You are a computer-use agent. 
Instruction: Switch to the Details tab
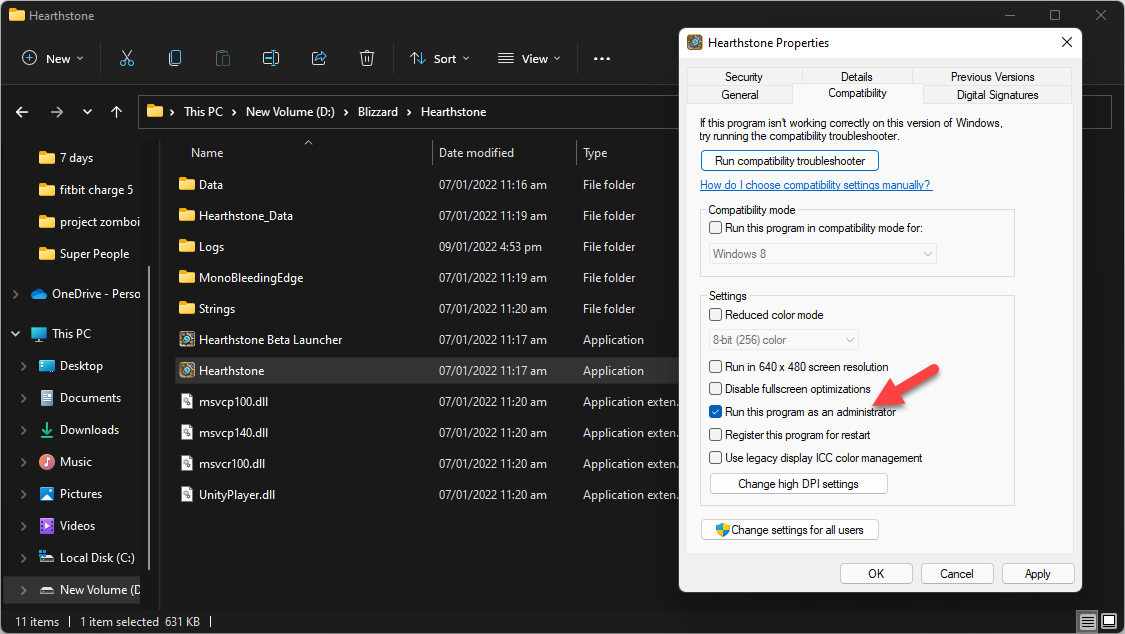click(x=857, y=77)
